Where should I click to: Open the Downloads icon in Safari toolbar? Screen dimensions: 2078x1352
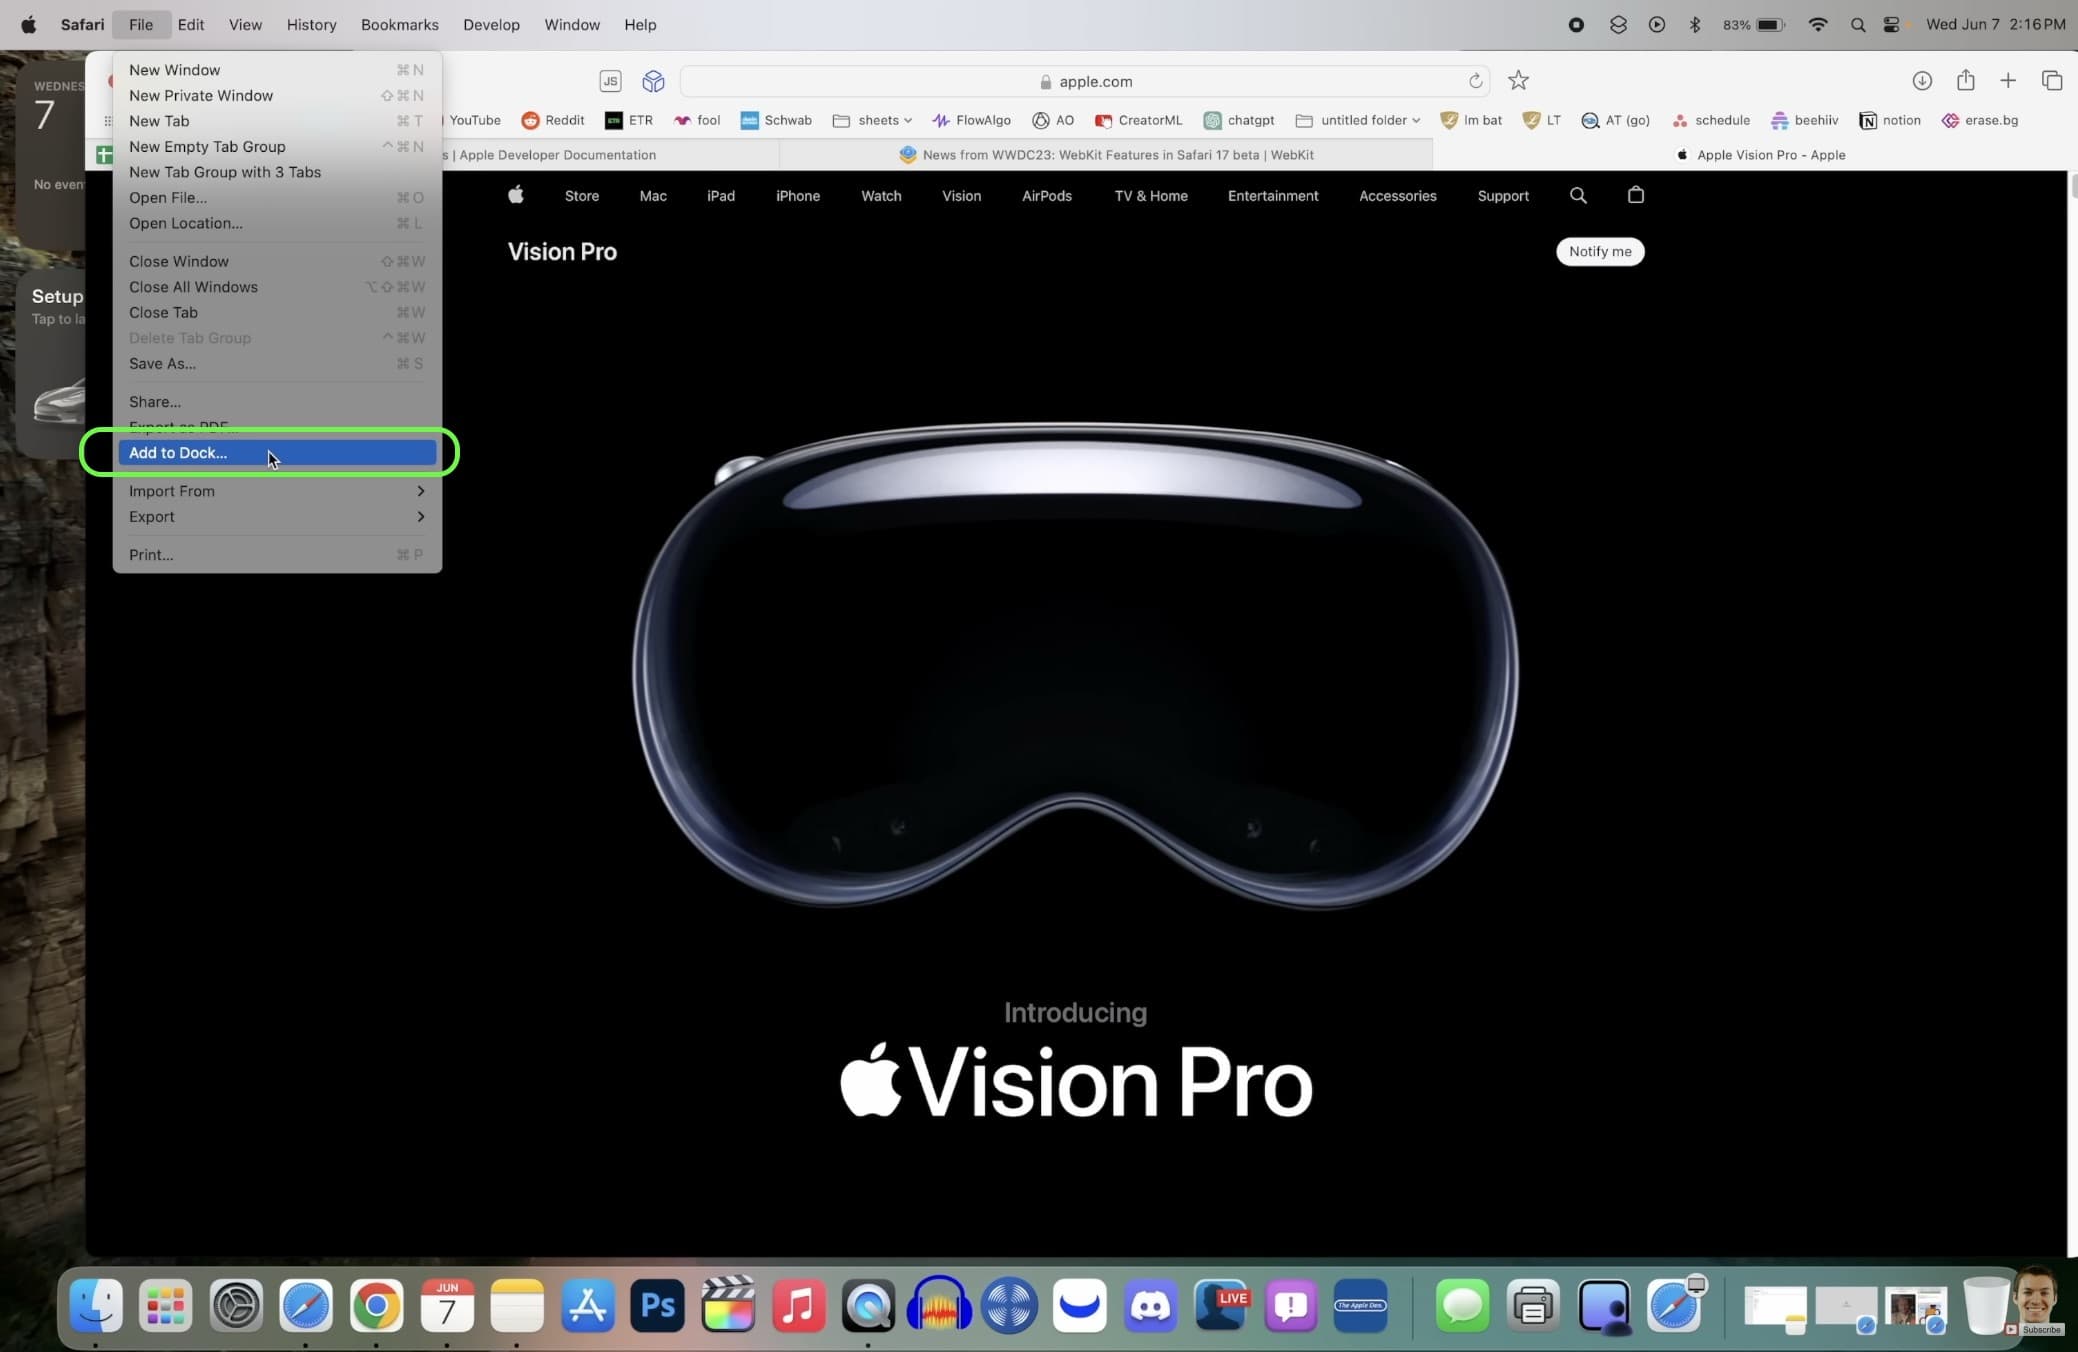tap(1921, 80)
